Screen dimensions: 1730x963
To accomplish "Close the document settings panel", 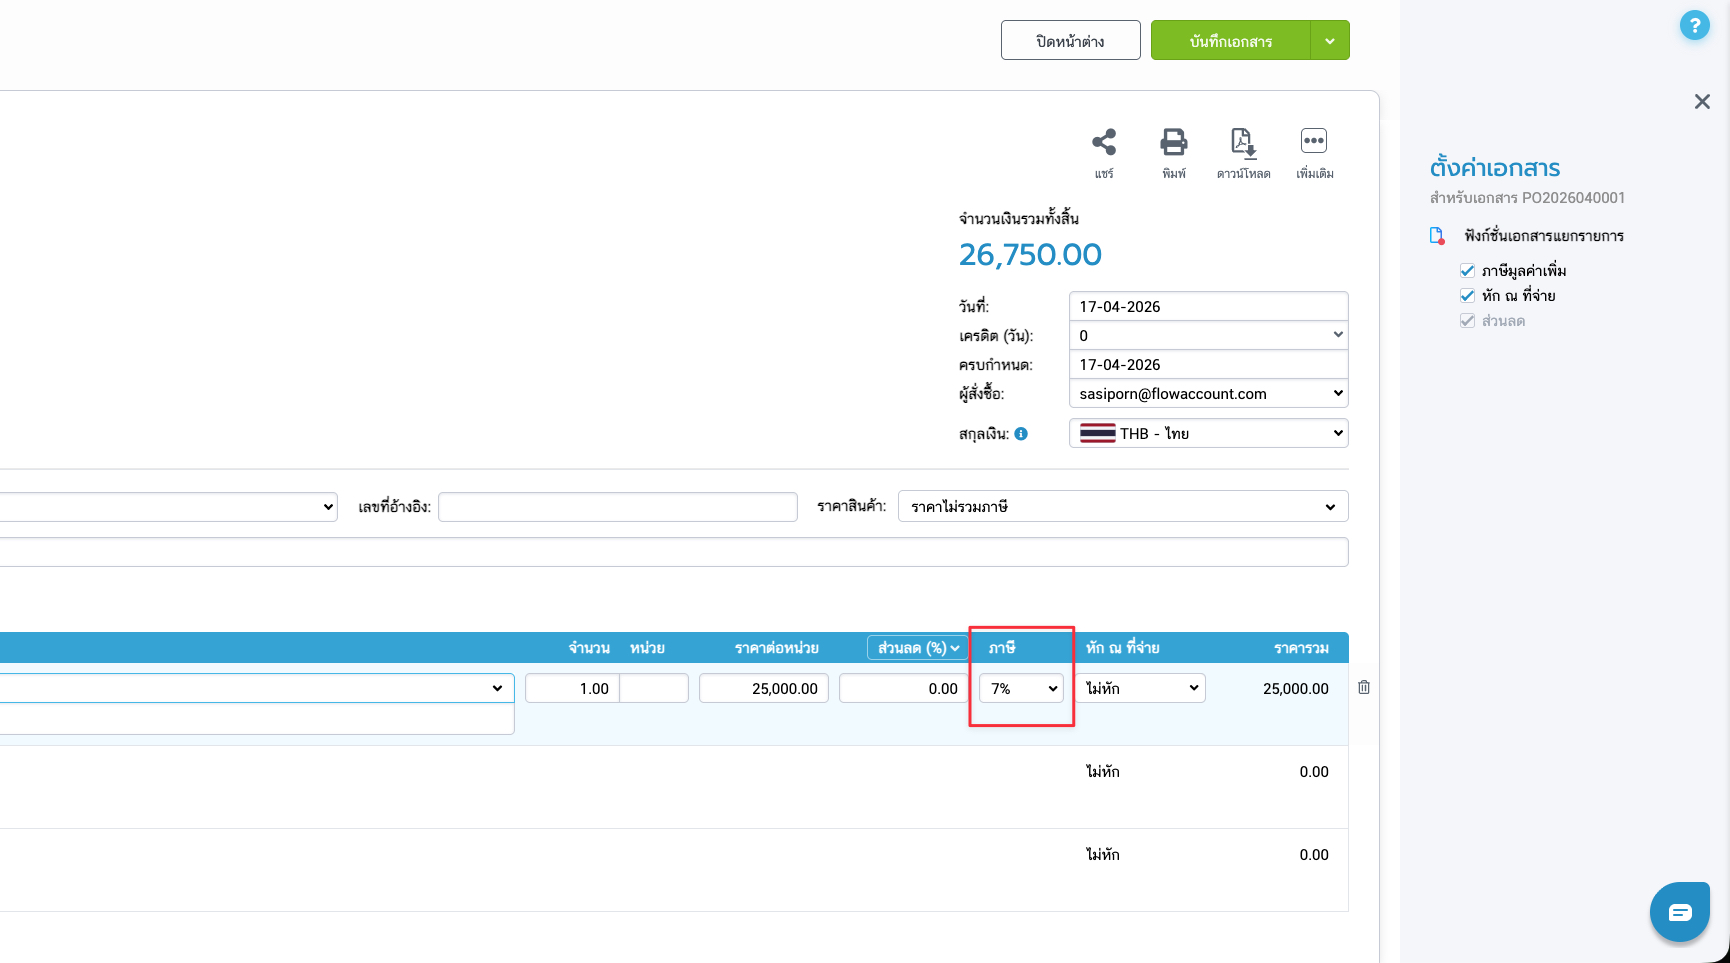I will point(1702,102).
